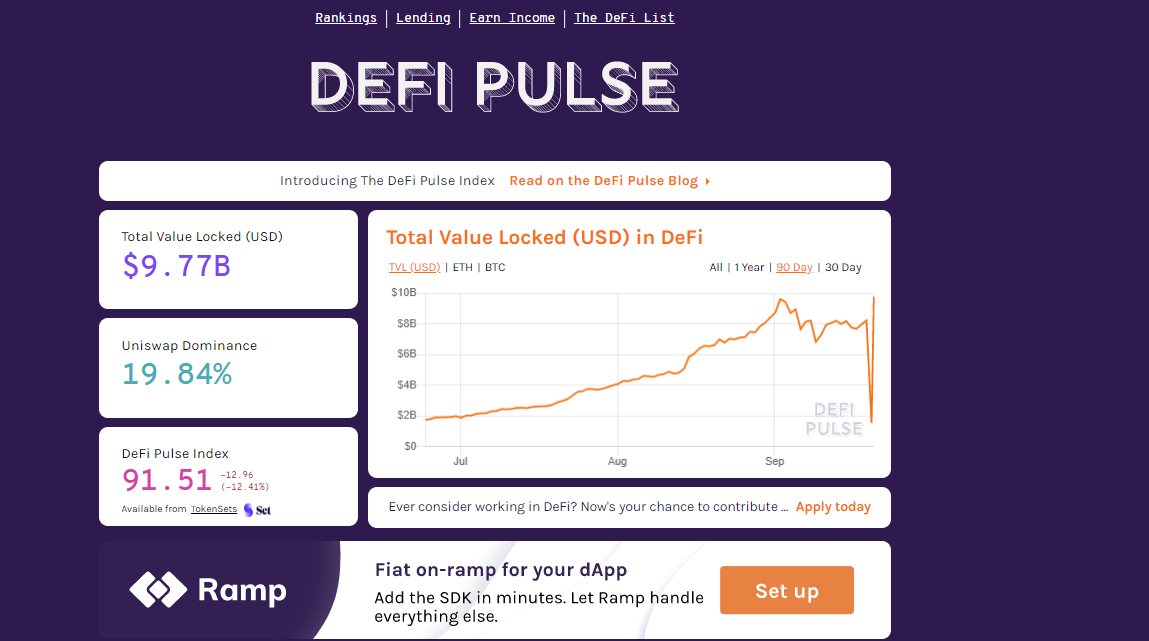Click the Ramp diamond logo
Image resolution: width=1149 pixels, height=641 pixels.
pos(158,590)
